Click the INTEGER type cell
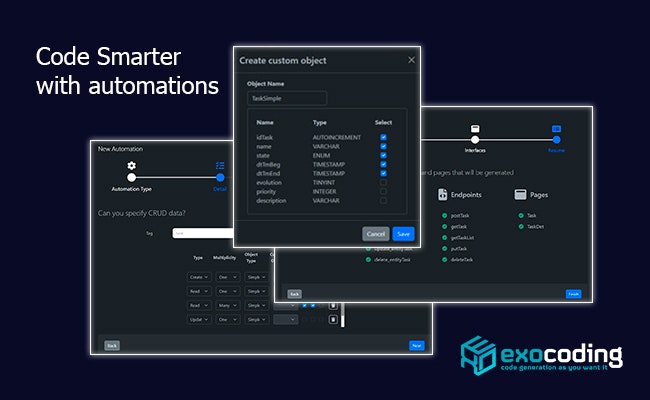This screenshot has height=400, width=650. pyautogui.click(x=324, y=192)
